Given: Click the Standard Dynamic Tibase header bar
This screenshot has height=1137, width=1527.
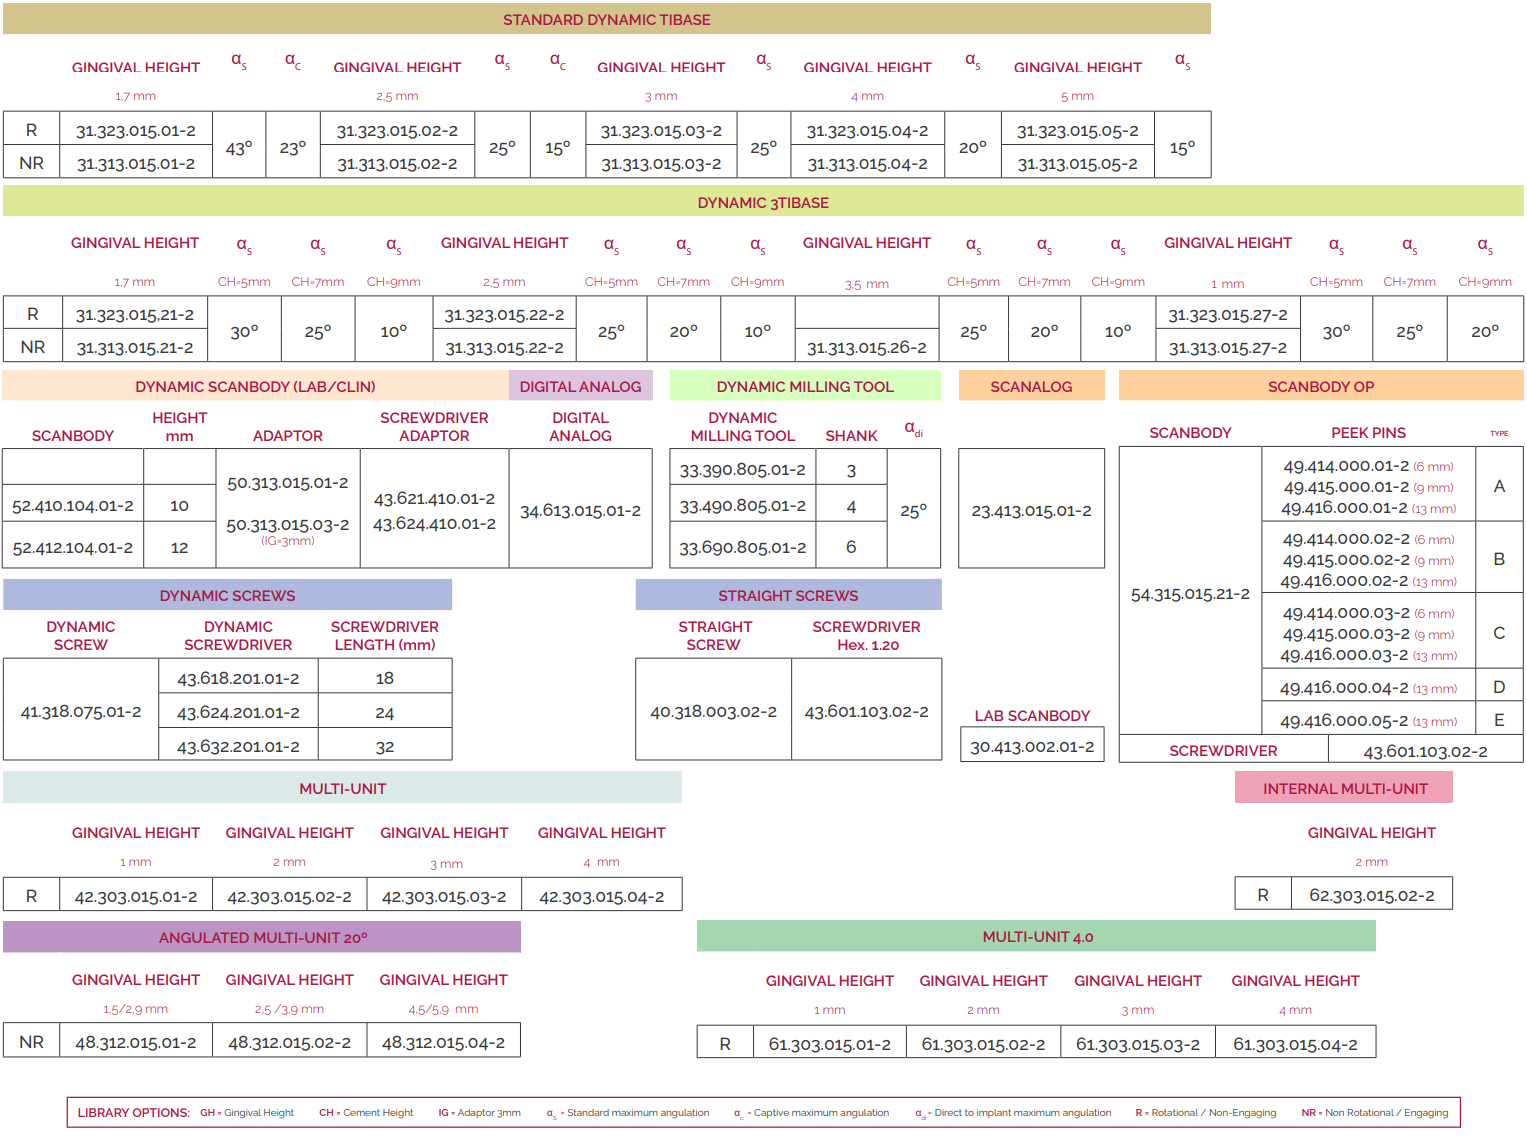Looking at the screenshot, I should pos(606,20).
